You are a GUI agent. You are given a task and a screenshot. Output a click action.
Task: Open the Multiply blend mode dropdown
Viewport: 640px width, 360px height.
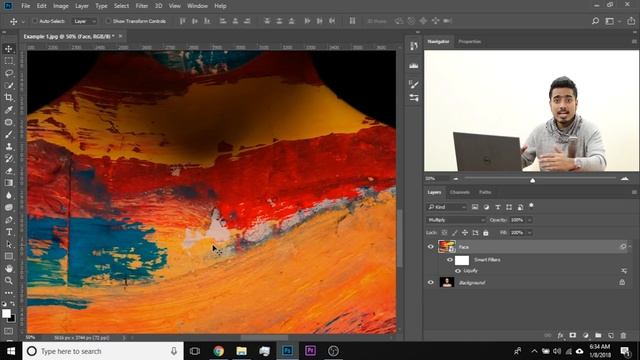click(x=456, y=220)
